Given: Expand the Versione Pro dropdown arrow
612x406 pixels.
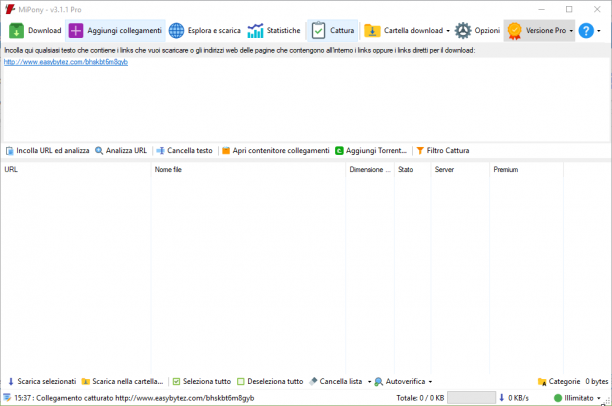Looking at the screenshot, I should tap(571, 31).
